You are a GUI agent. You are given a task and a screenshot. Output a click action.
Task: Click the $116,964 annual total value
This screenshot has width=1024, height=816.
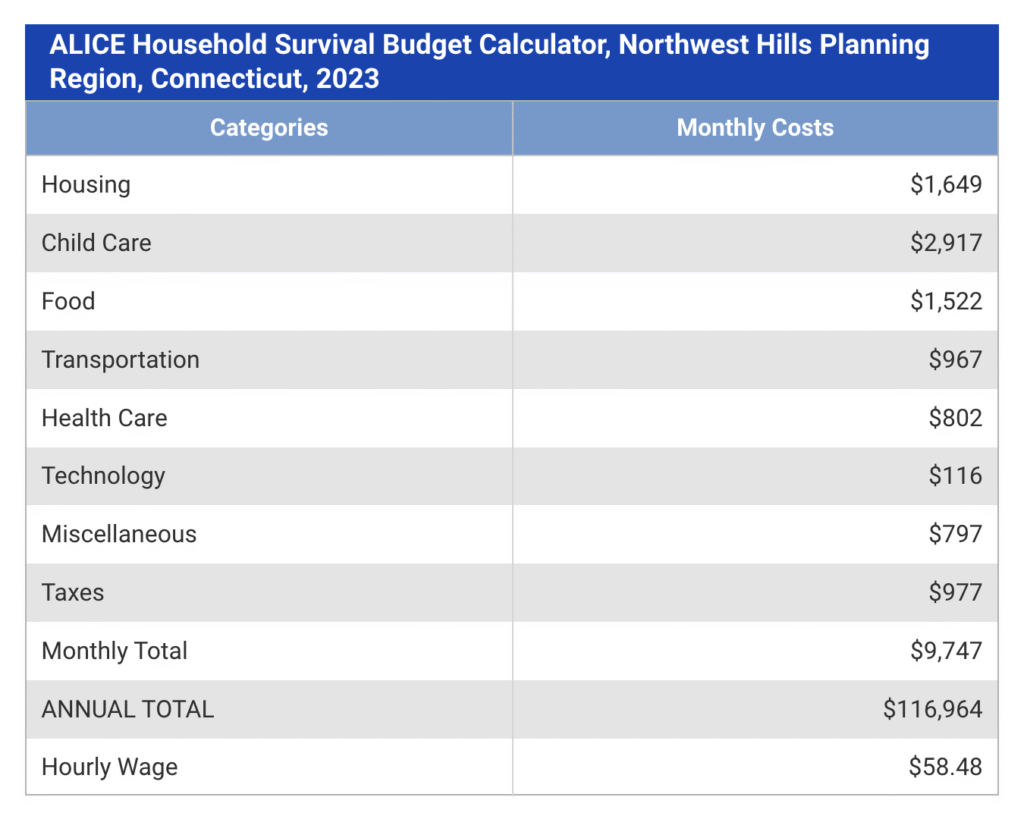[933, 709]
